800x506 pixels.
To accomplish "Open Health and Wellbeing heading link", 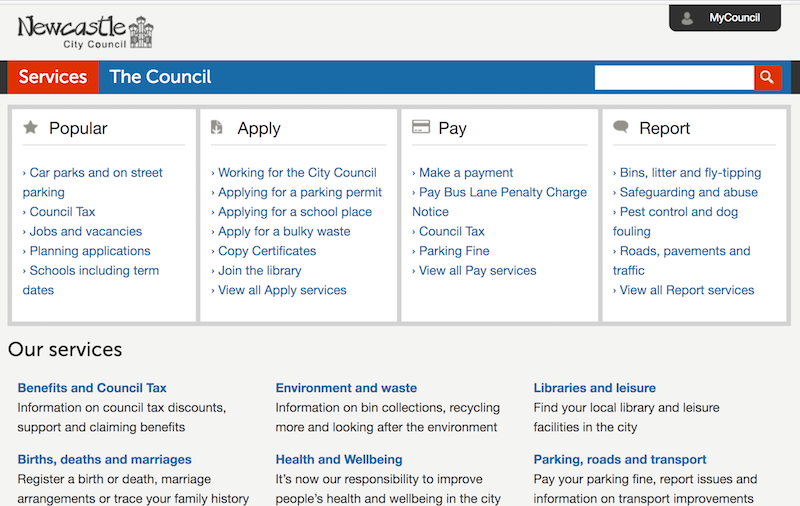I will (x=339, y=460).
